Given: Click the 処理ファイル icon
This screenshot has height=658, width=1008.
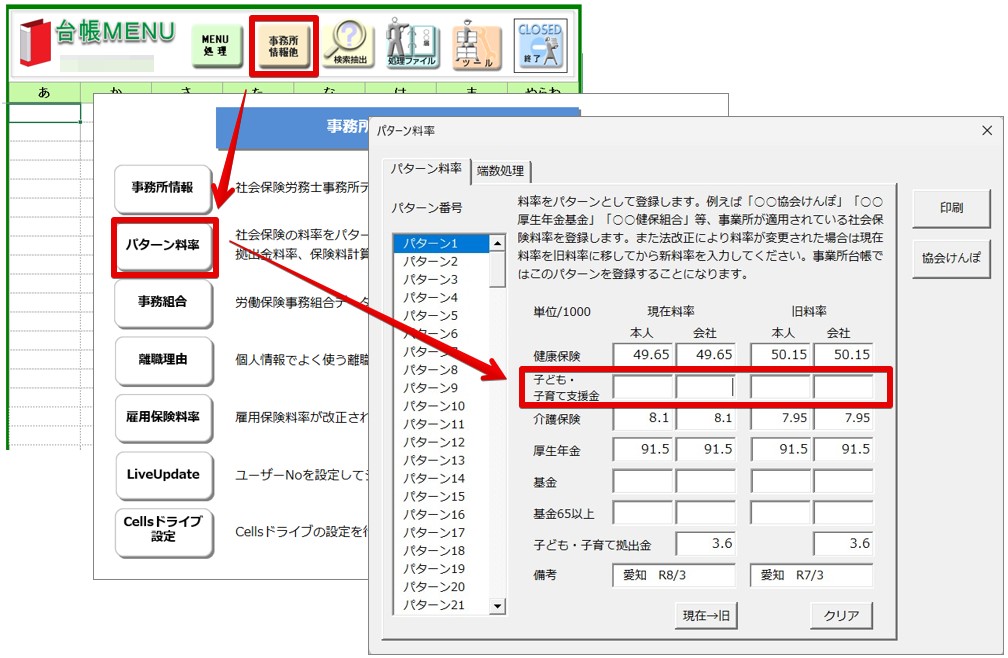Looking at the screenshot, I should [x=412, y=46].
